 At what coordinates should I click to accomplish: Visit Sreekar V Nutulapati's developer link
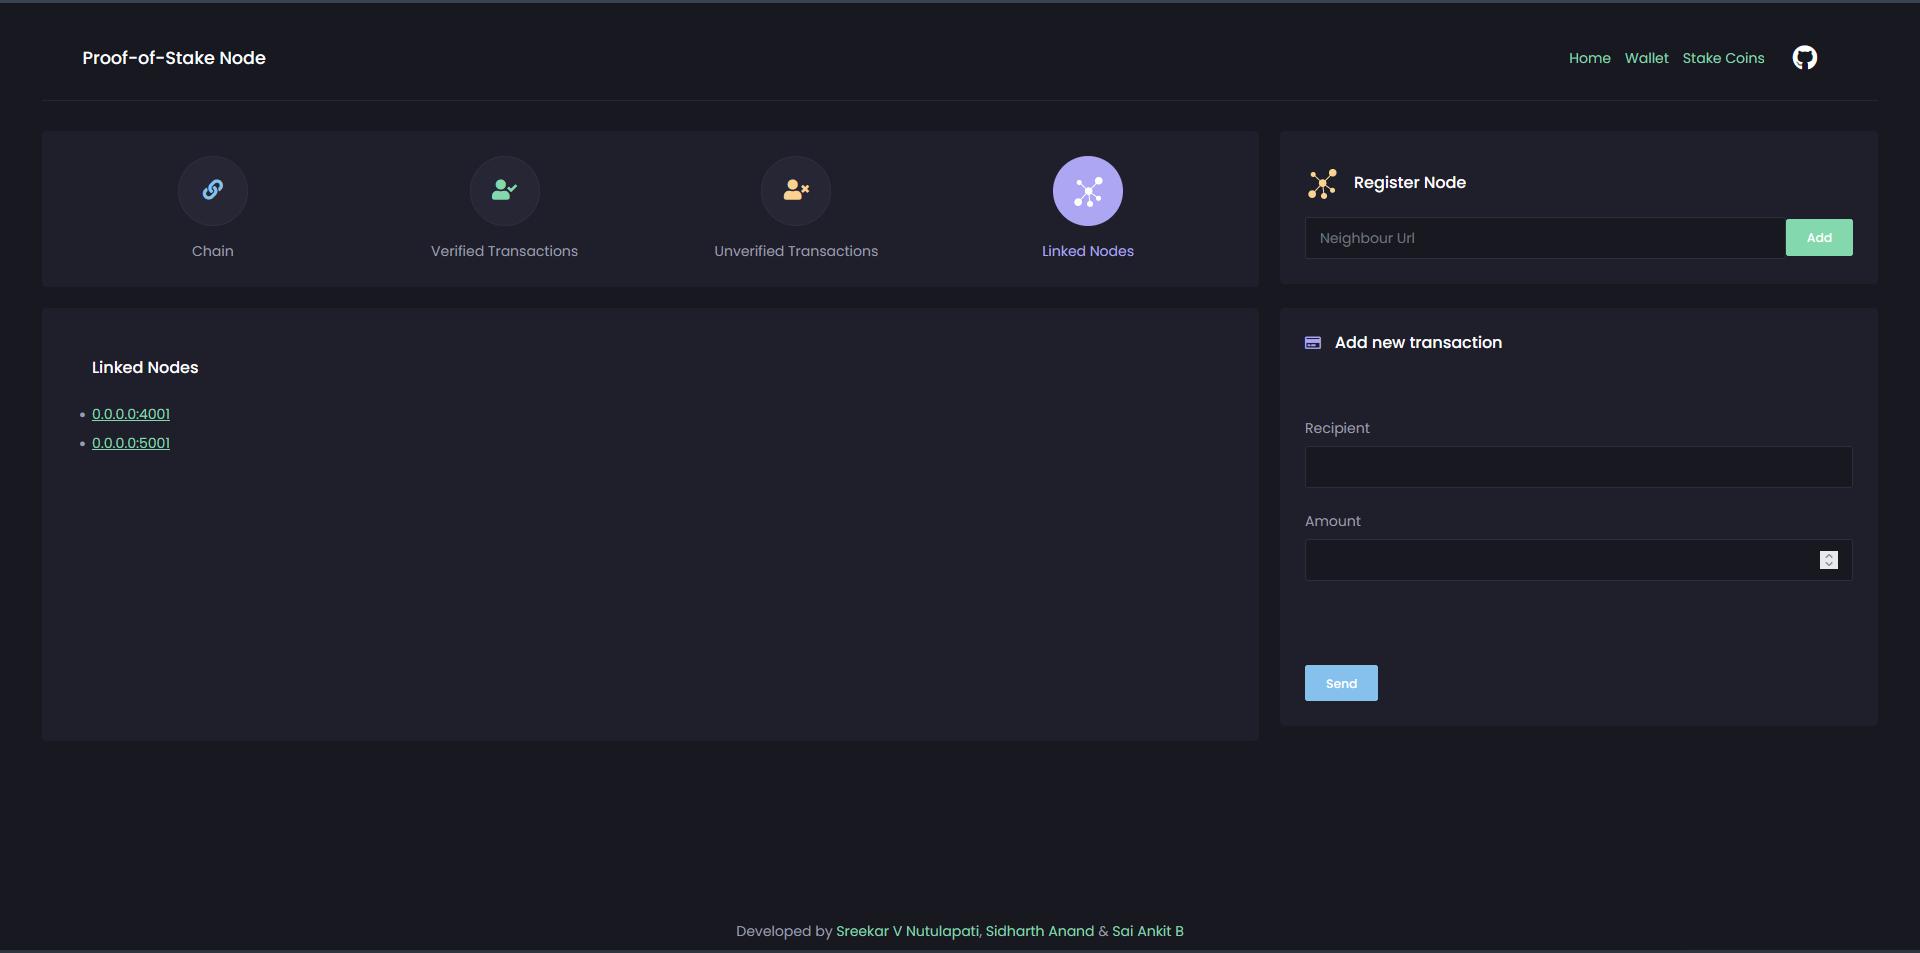pyautogui.click(x=907, y=931)
